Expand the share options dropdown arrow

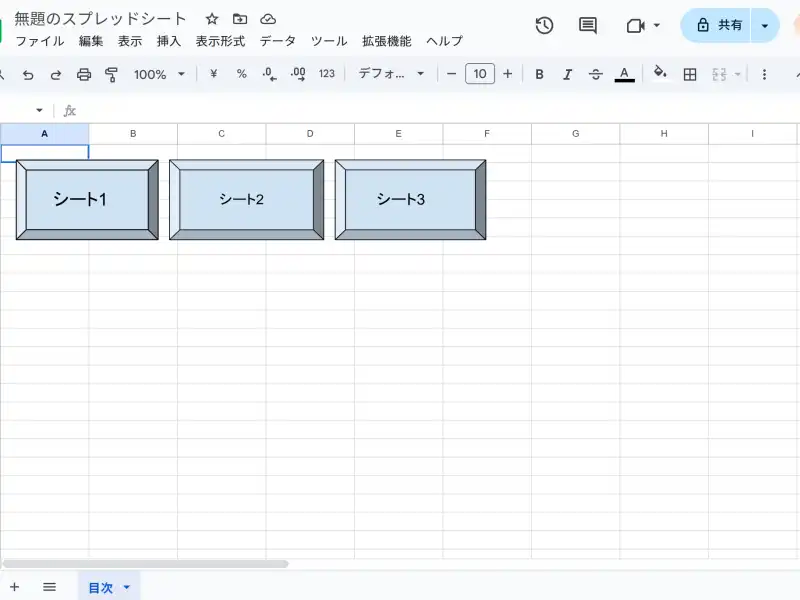click(x=765, y=26)
